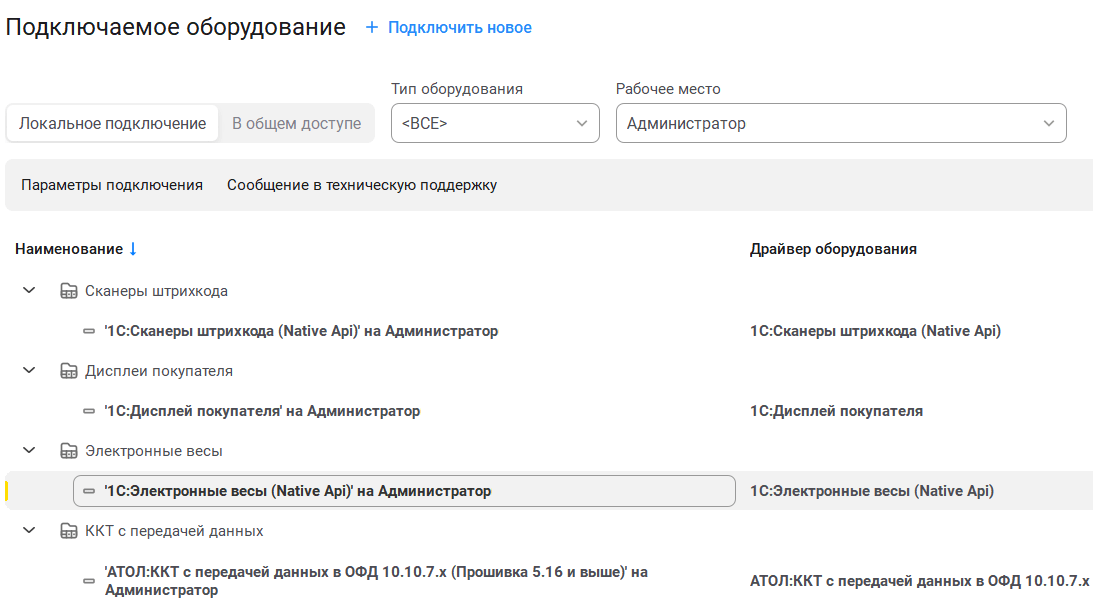Collapse the Электронные весы group
1093x602 pixels.
coord(29,451)
